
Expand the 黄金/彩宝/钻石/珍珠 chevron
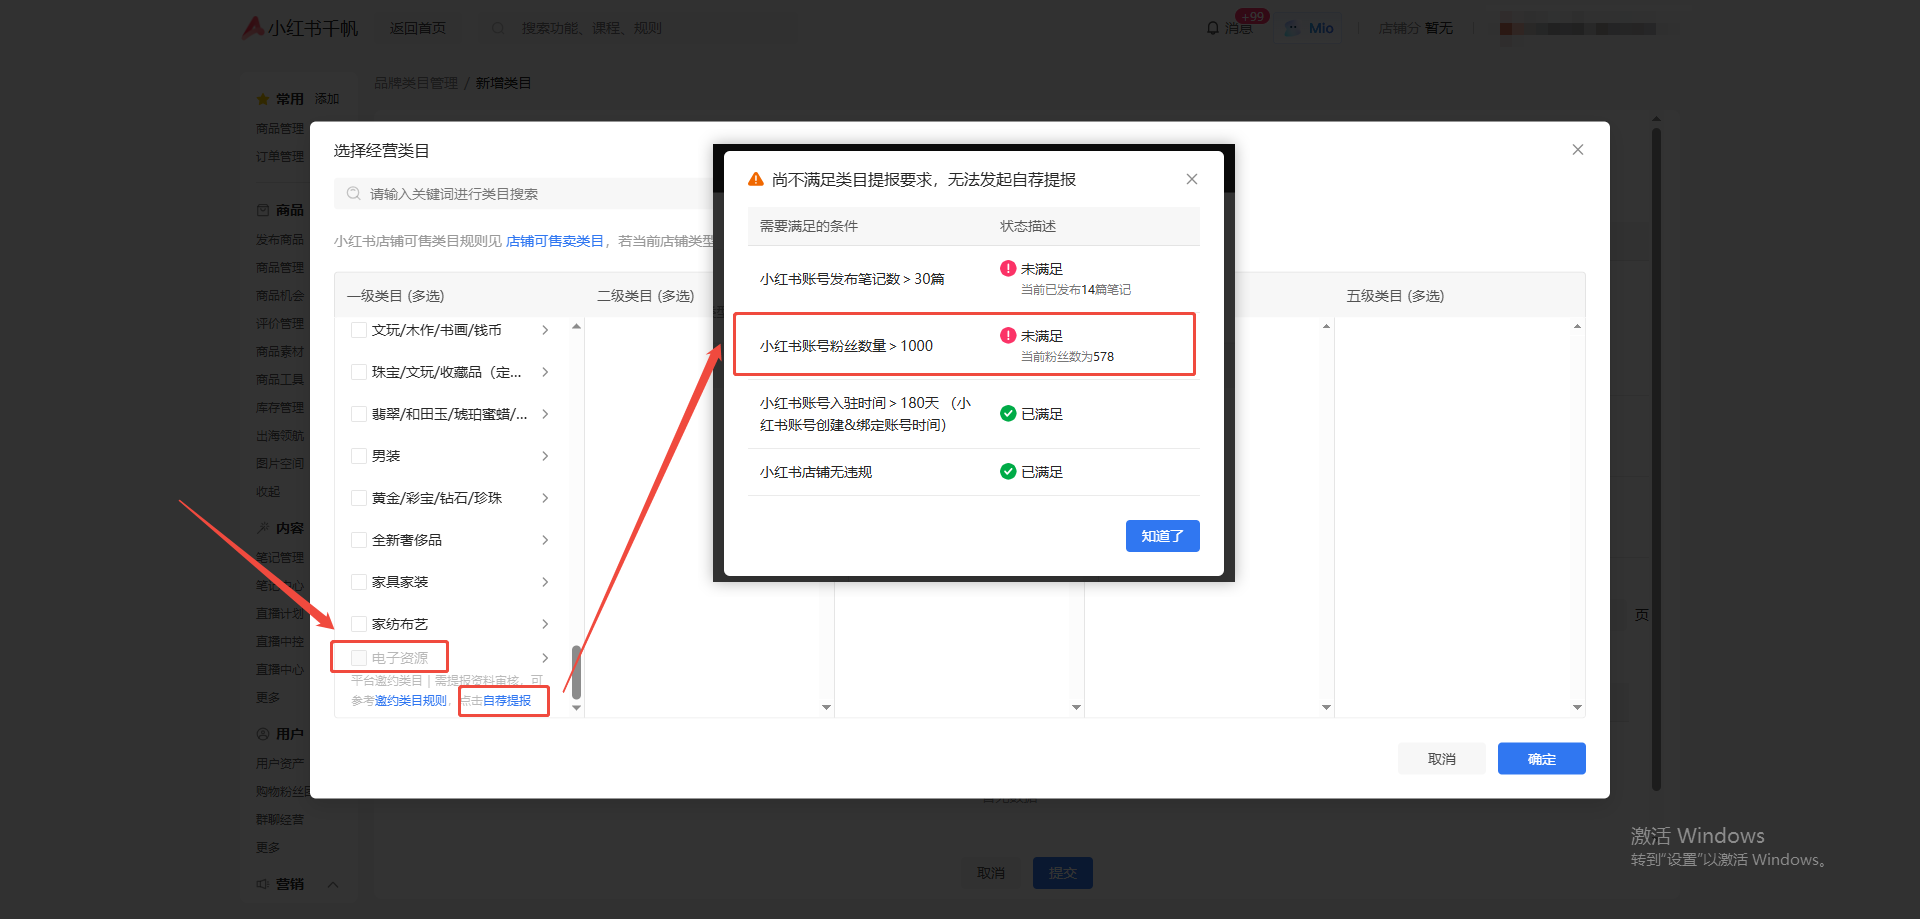click(545, 498)
